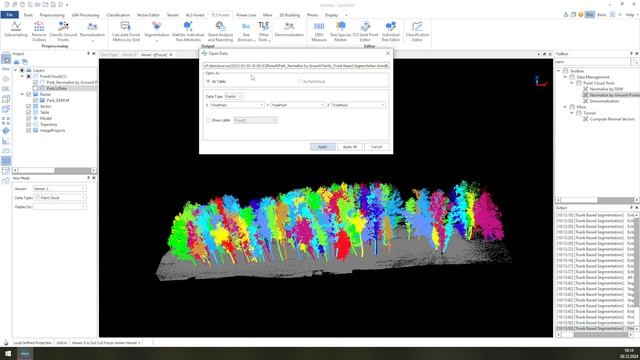Image resolution: width=640 pixels, height=360 pixels.
Task: Open running LiDAR360 taskbar app
Action: [x=25, y=353]
